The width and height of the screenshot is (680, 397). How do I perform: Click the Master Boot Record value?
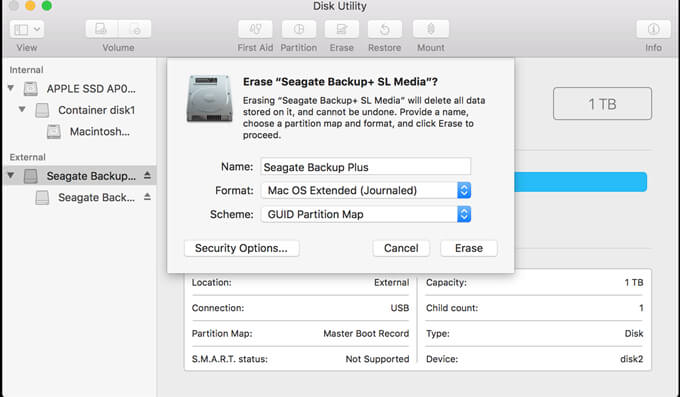point(366,334)
